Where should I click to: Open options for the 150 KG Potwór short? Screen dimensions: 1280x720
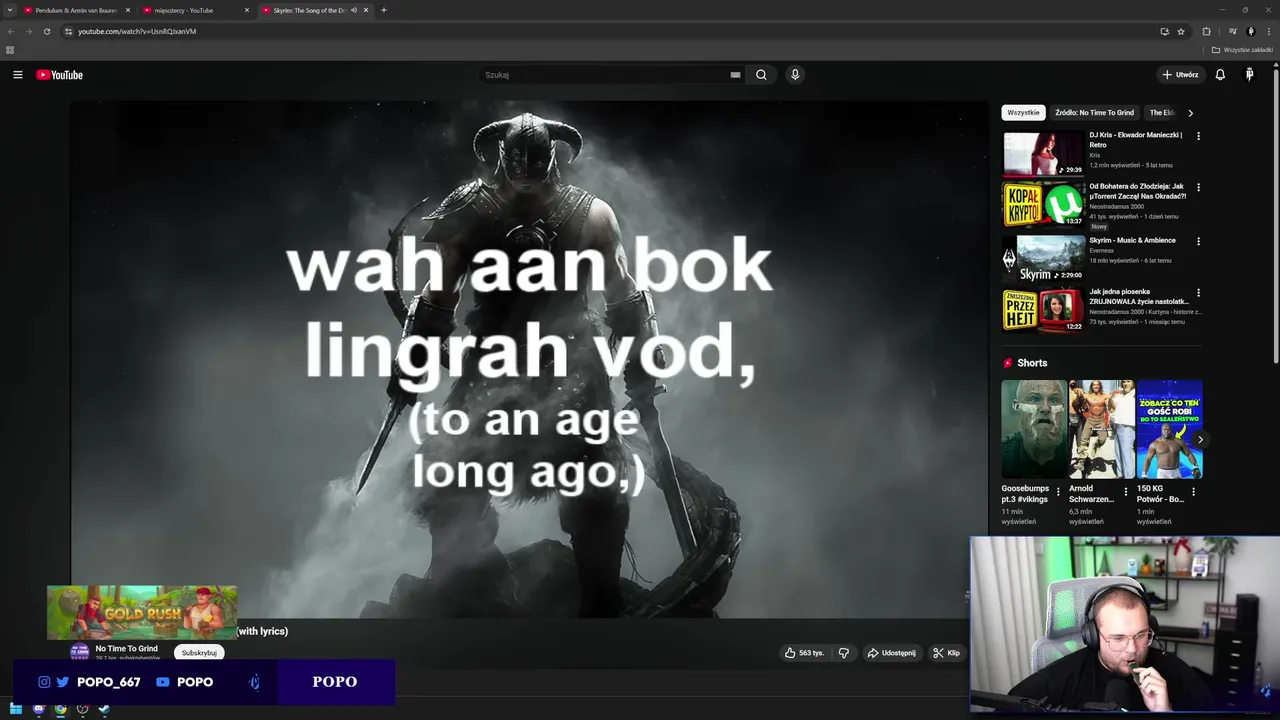(1193, 492)
